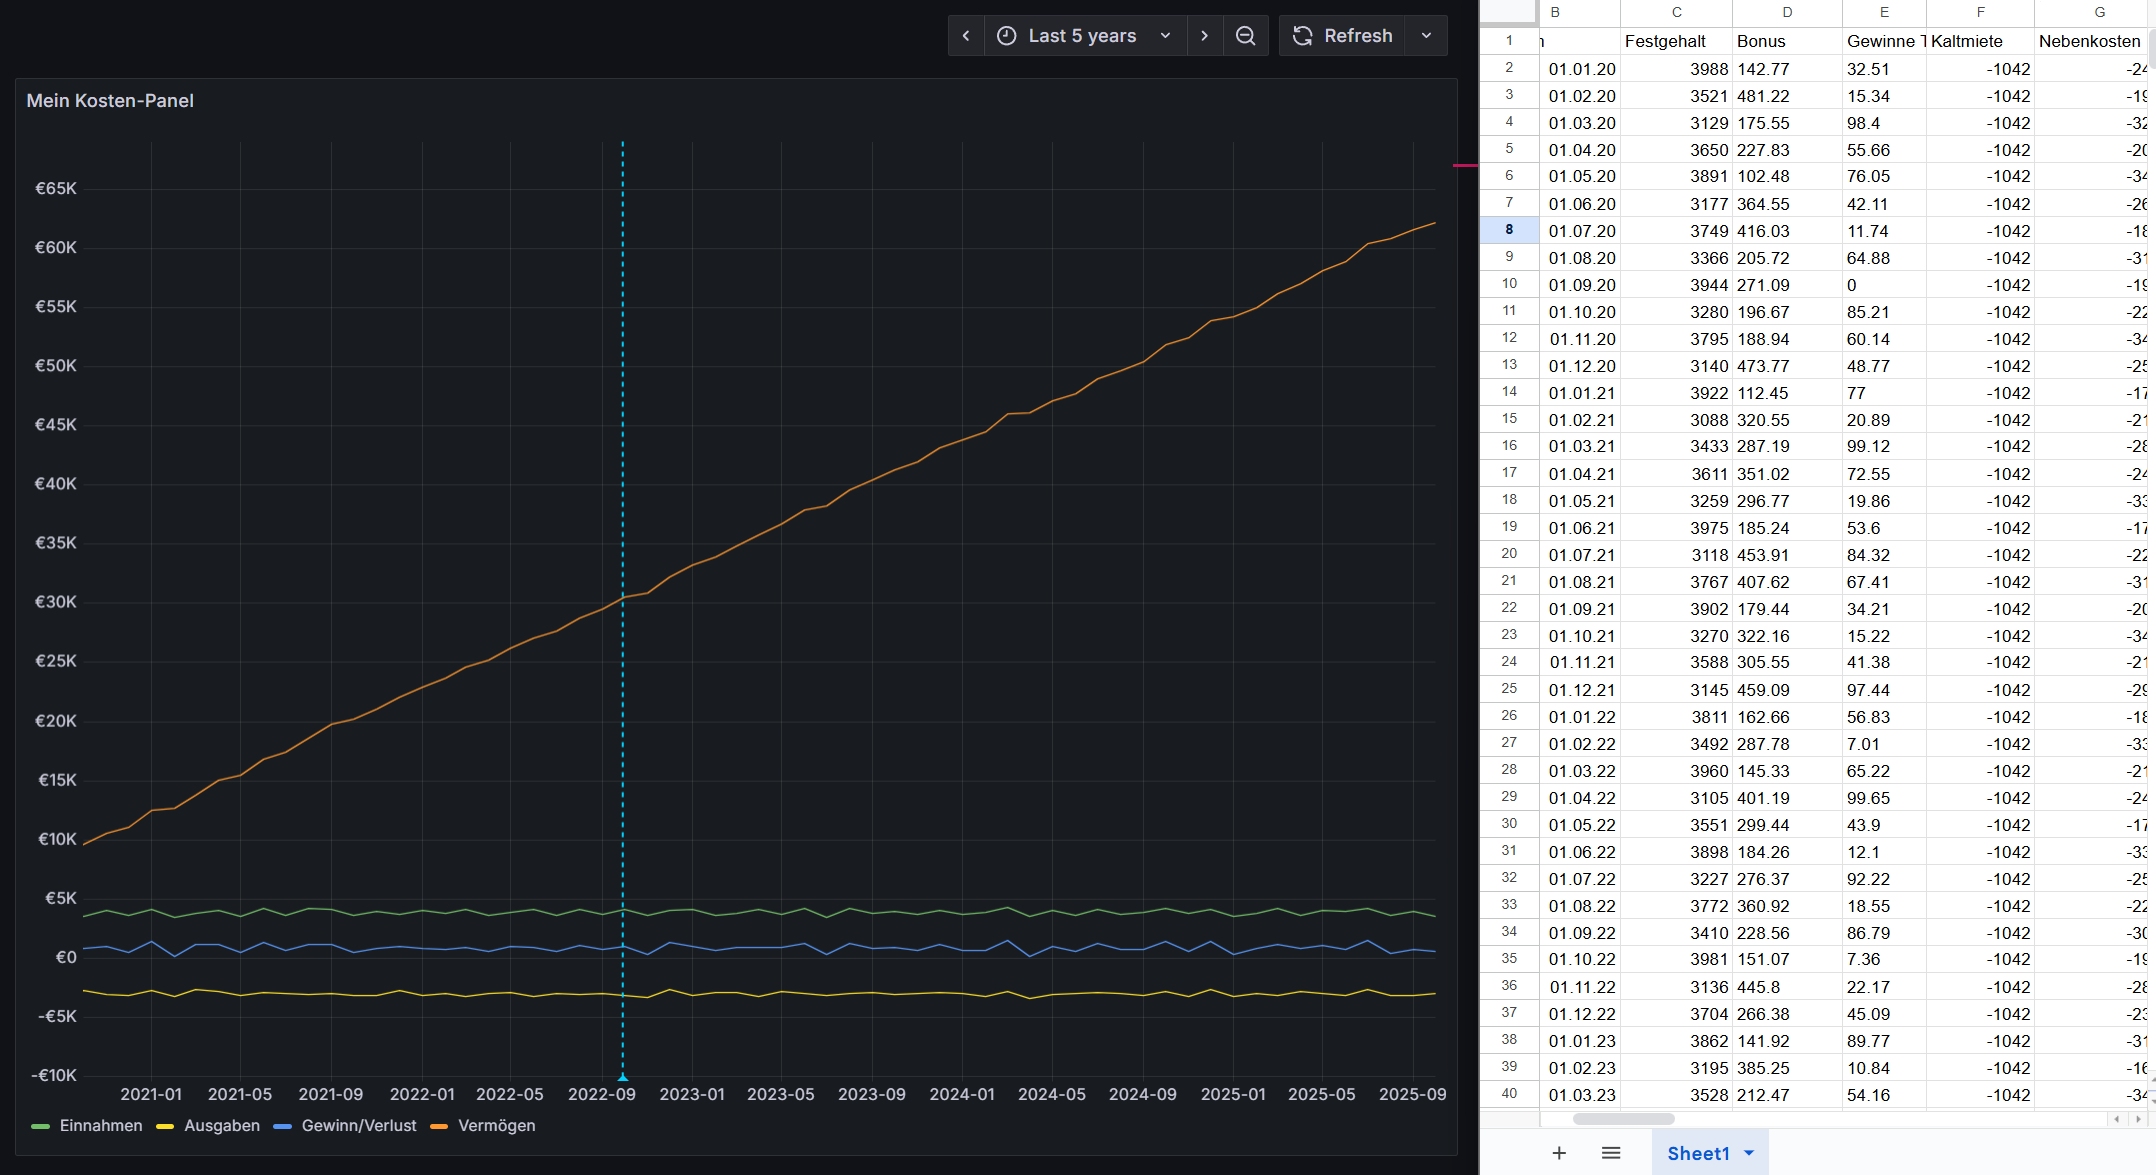The height and width of the screenshot is (1175, 2156).
Task: Click the Refresh button
Action: 1358,35
